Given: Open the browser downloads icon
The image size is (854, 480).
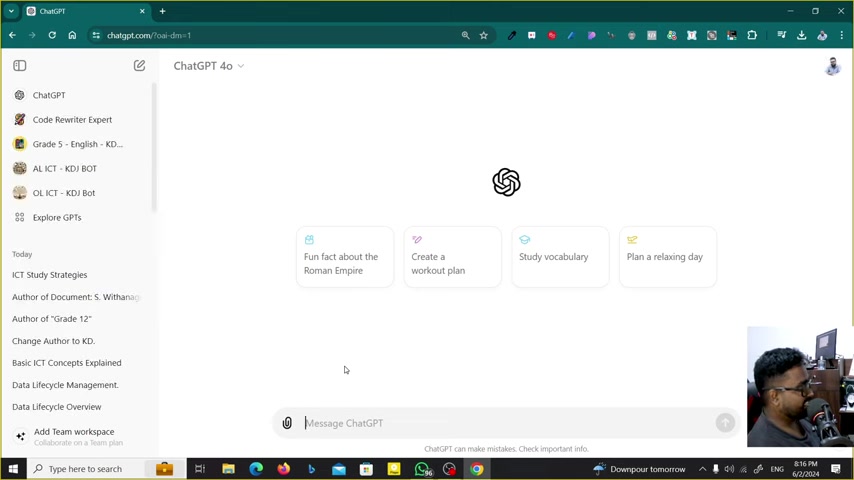Looking at the screenshot, I should pos(802,35).
